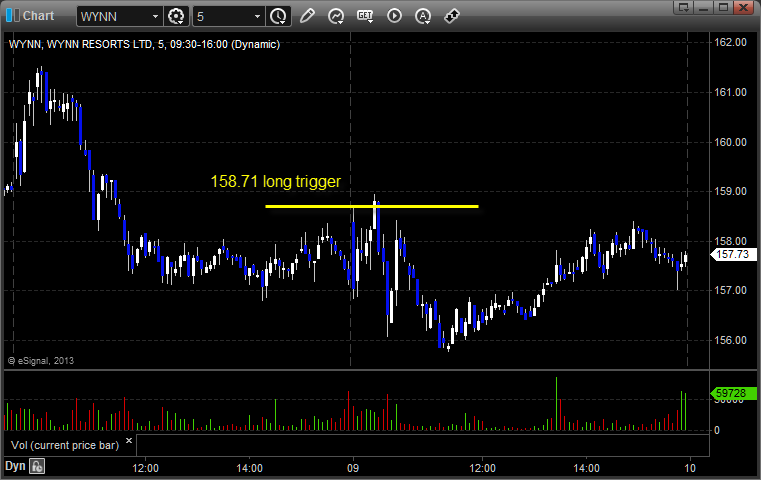Click the 160.00 price axis label

coord(730,142)
